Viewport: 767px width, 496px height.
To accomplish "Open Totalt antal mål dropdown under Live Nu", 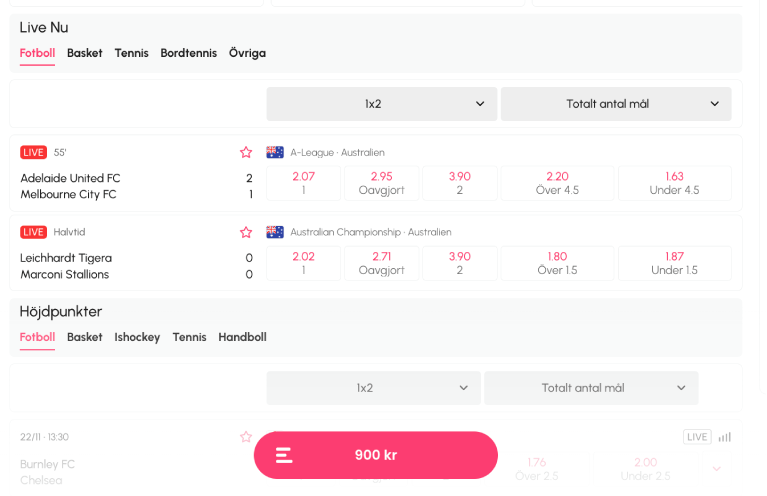I will click(616, 104).
